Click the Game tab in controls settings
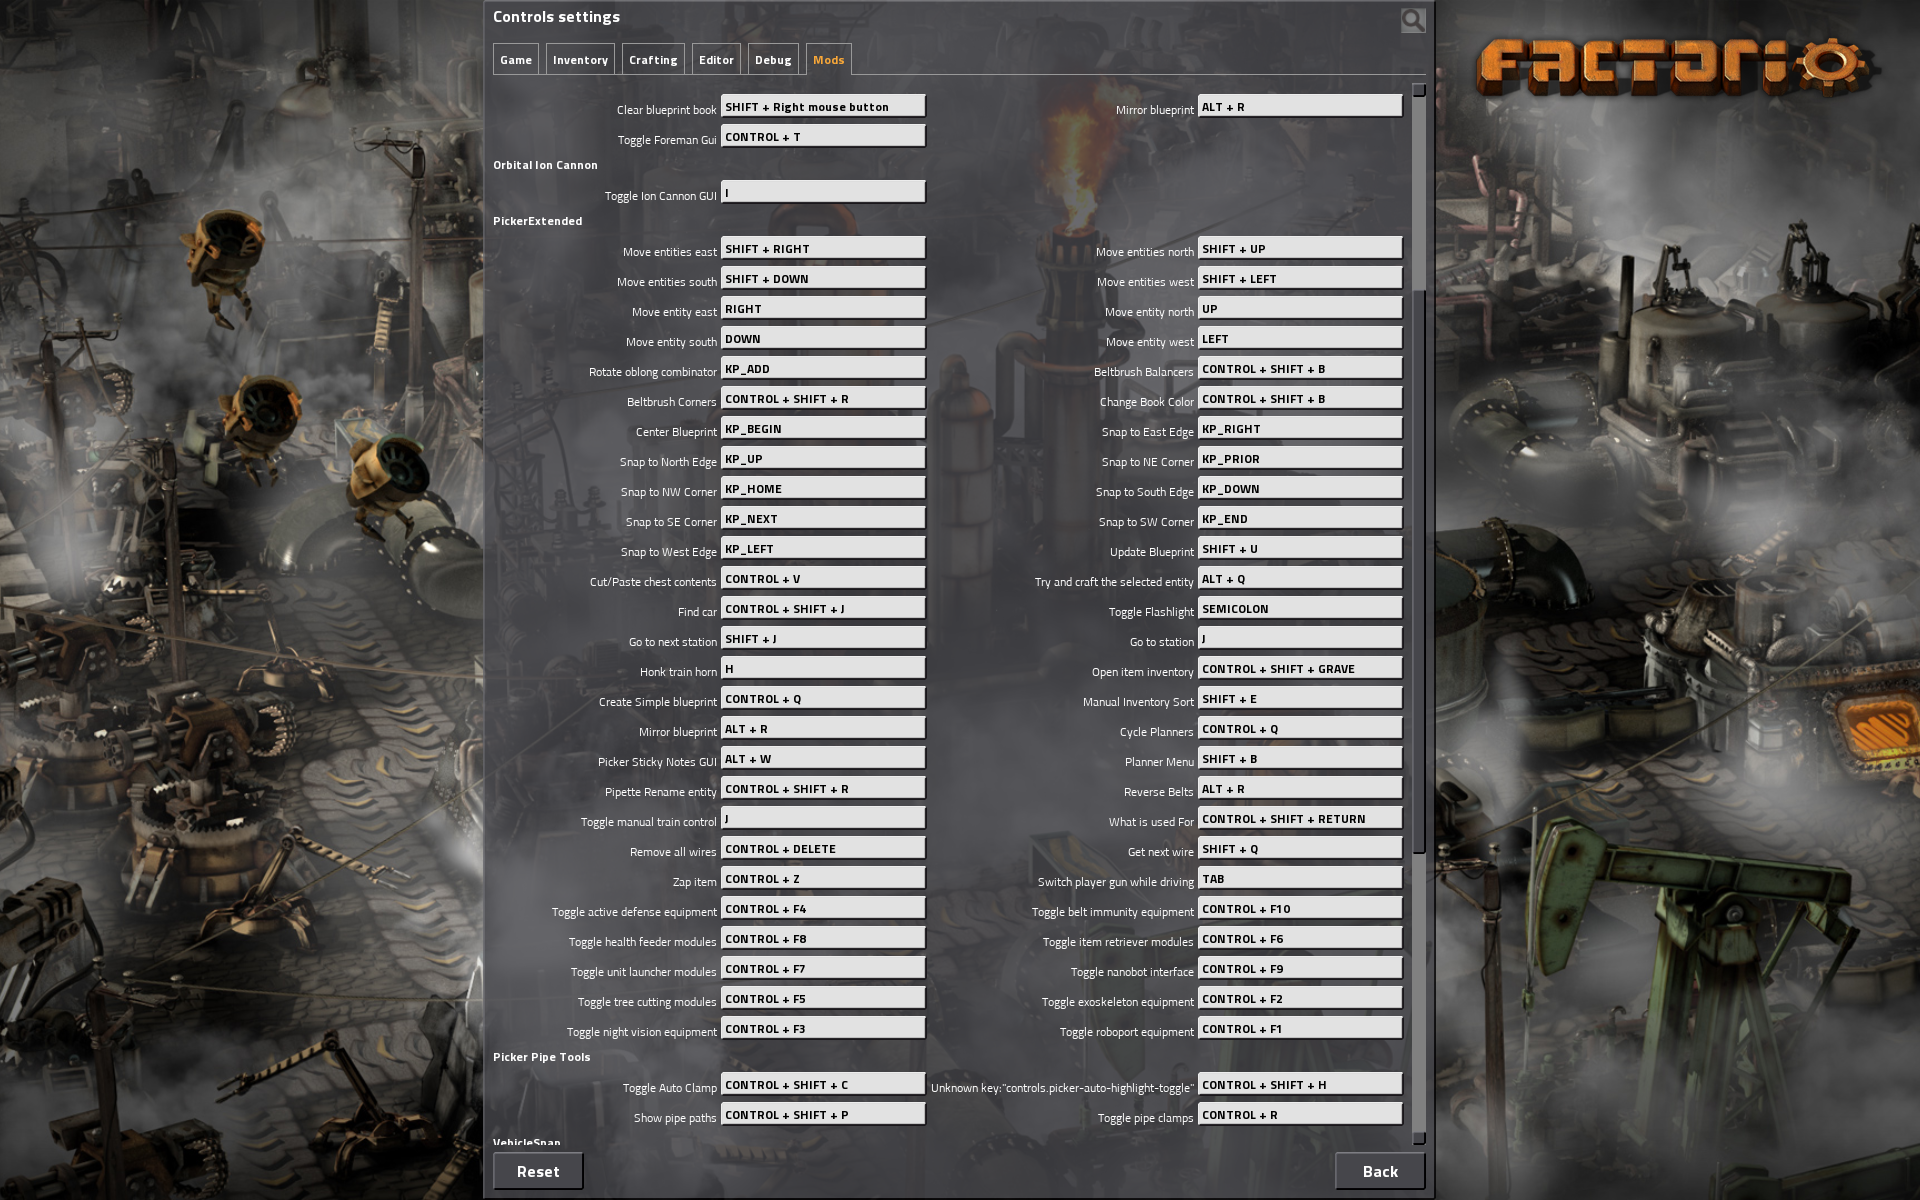1920x1200 pixels. pos(514,58)
